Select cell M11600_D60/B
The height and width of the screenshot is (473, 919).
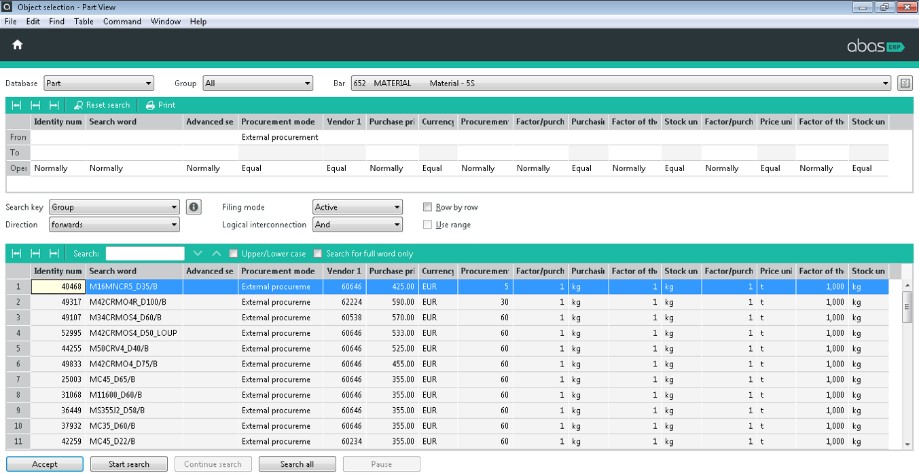click(134, 394)
